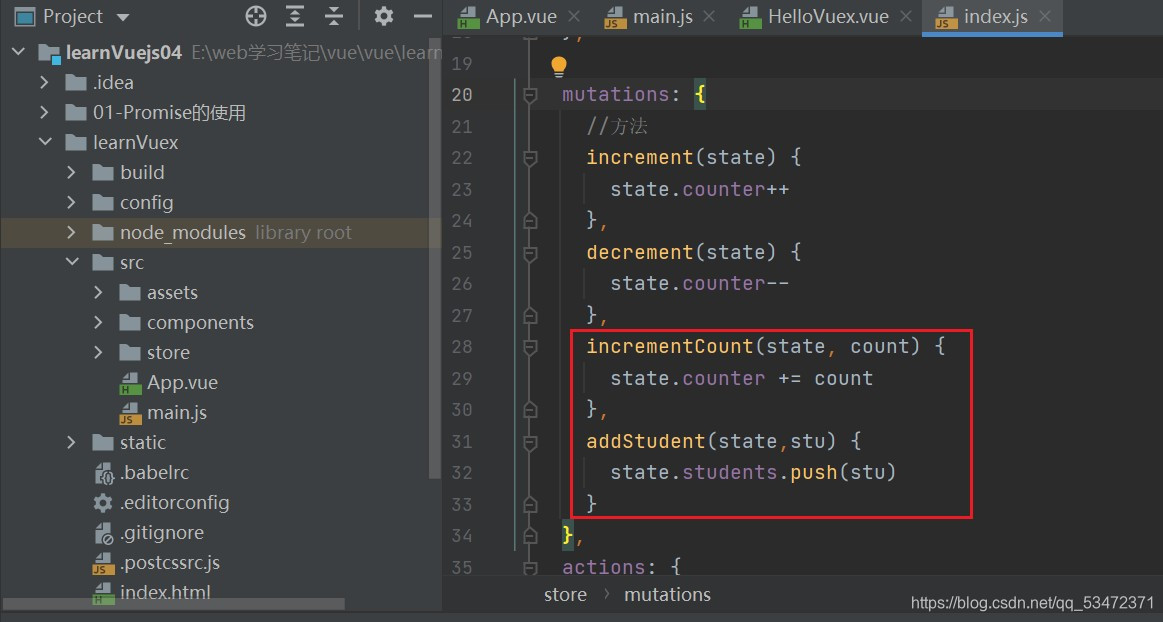Expand the .idea folder
The height and width of the screenshot is (622, 1163).
coord(45,82)
